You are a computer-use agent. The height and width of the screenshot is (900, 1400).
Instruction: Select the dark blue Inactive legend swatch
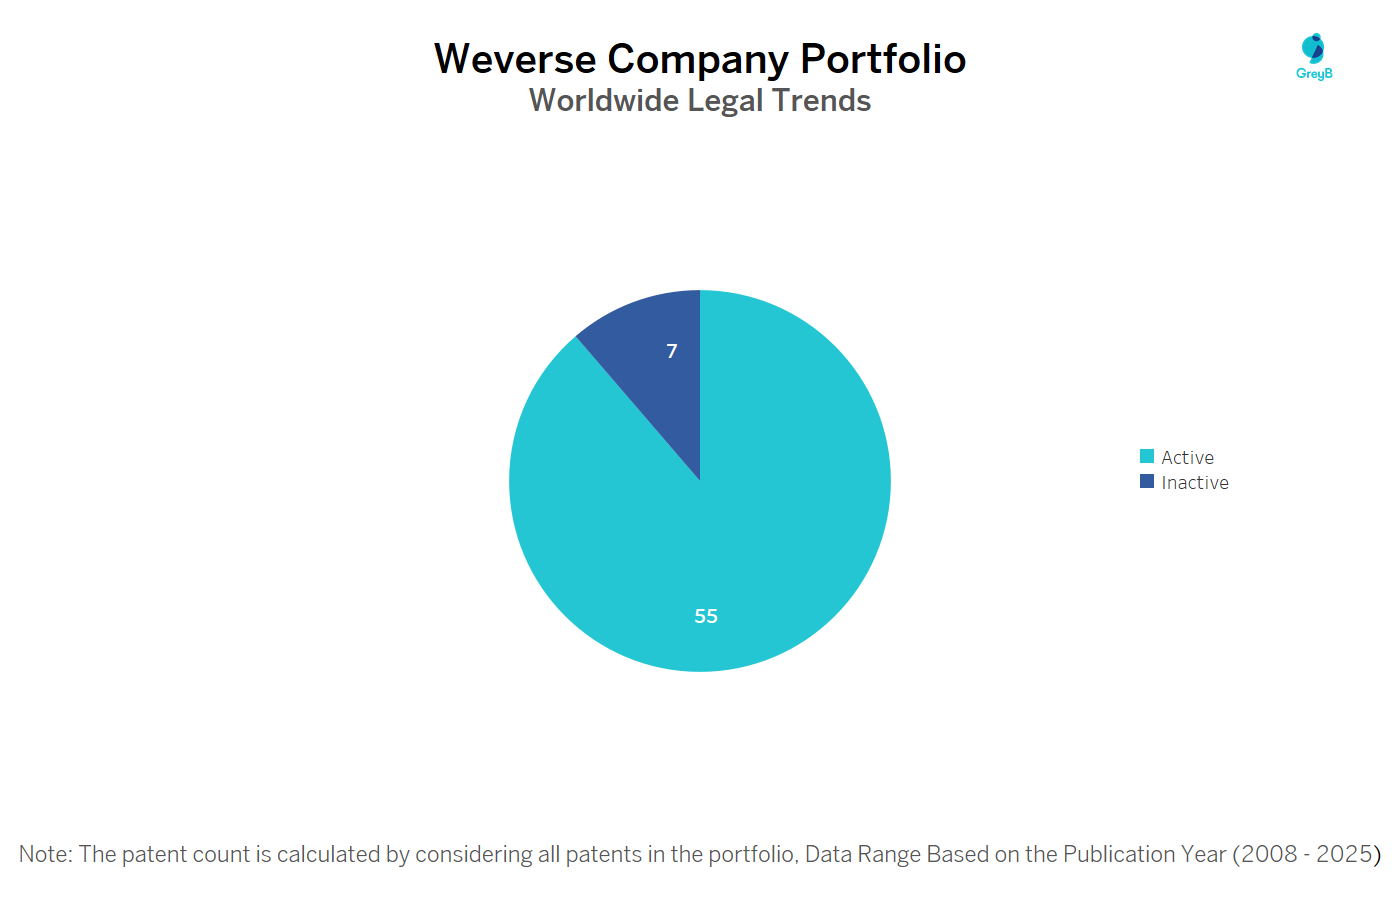pos(1147,482)
